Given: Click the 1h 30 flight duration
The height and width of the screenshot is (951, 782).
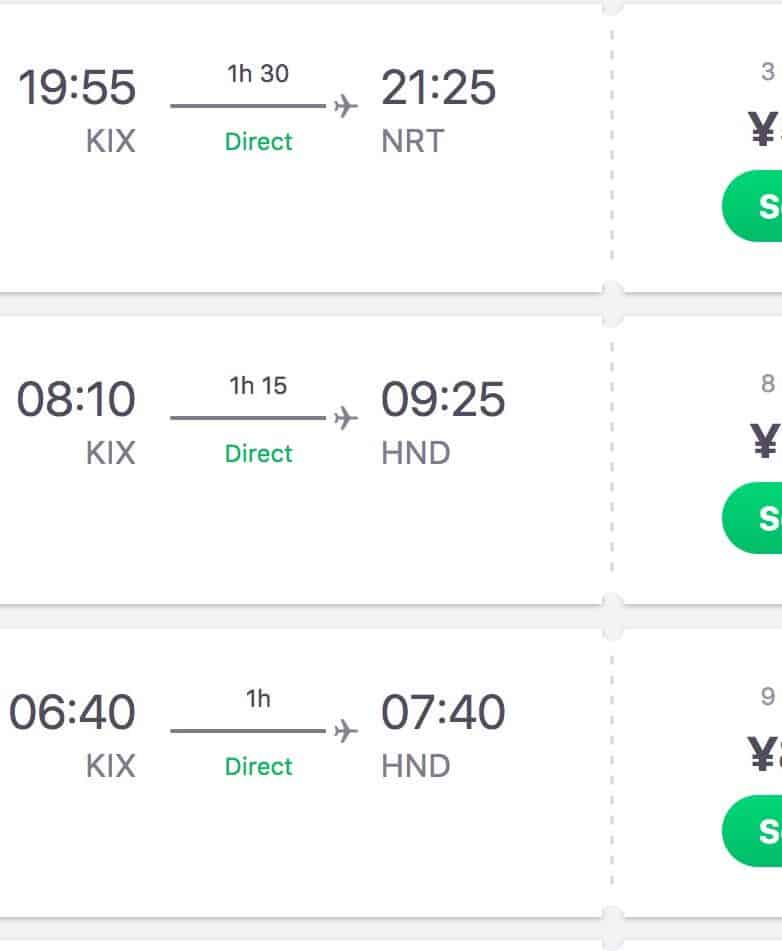Looking at the screenshot, I should click(258, 73).
